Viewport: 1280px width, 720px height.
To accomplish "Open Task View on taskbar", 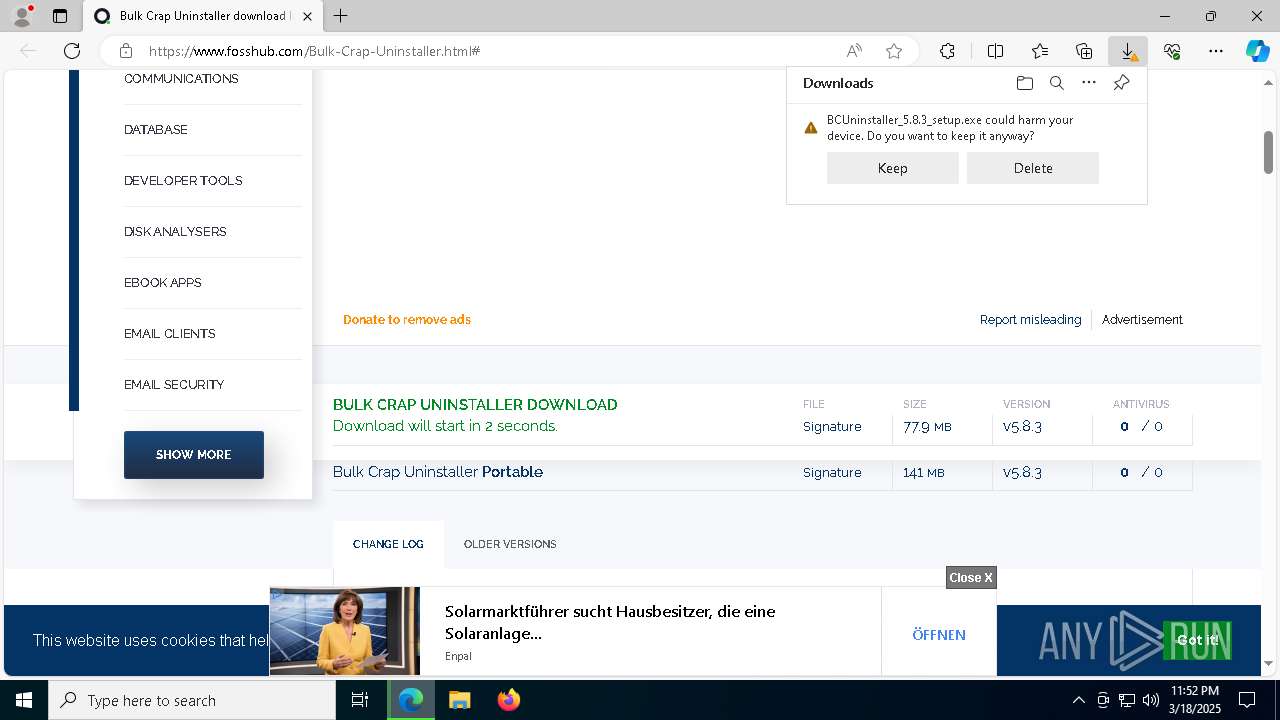I will tap(360, 700).
